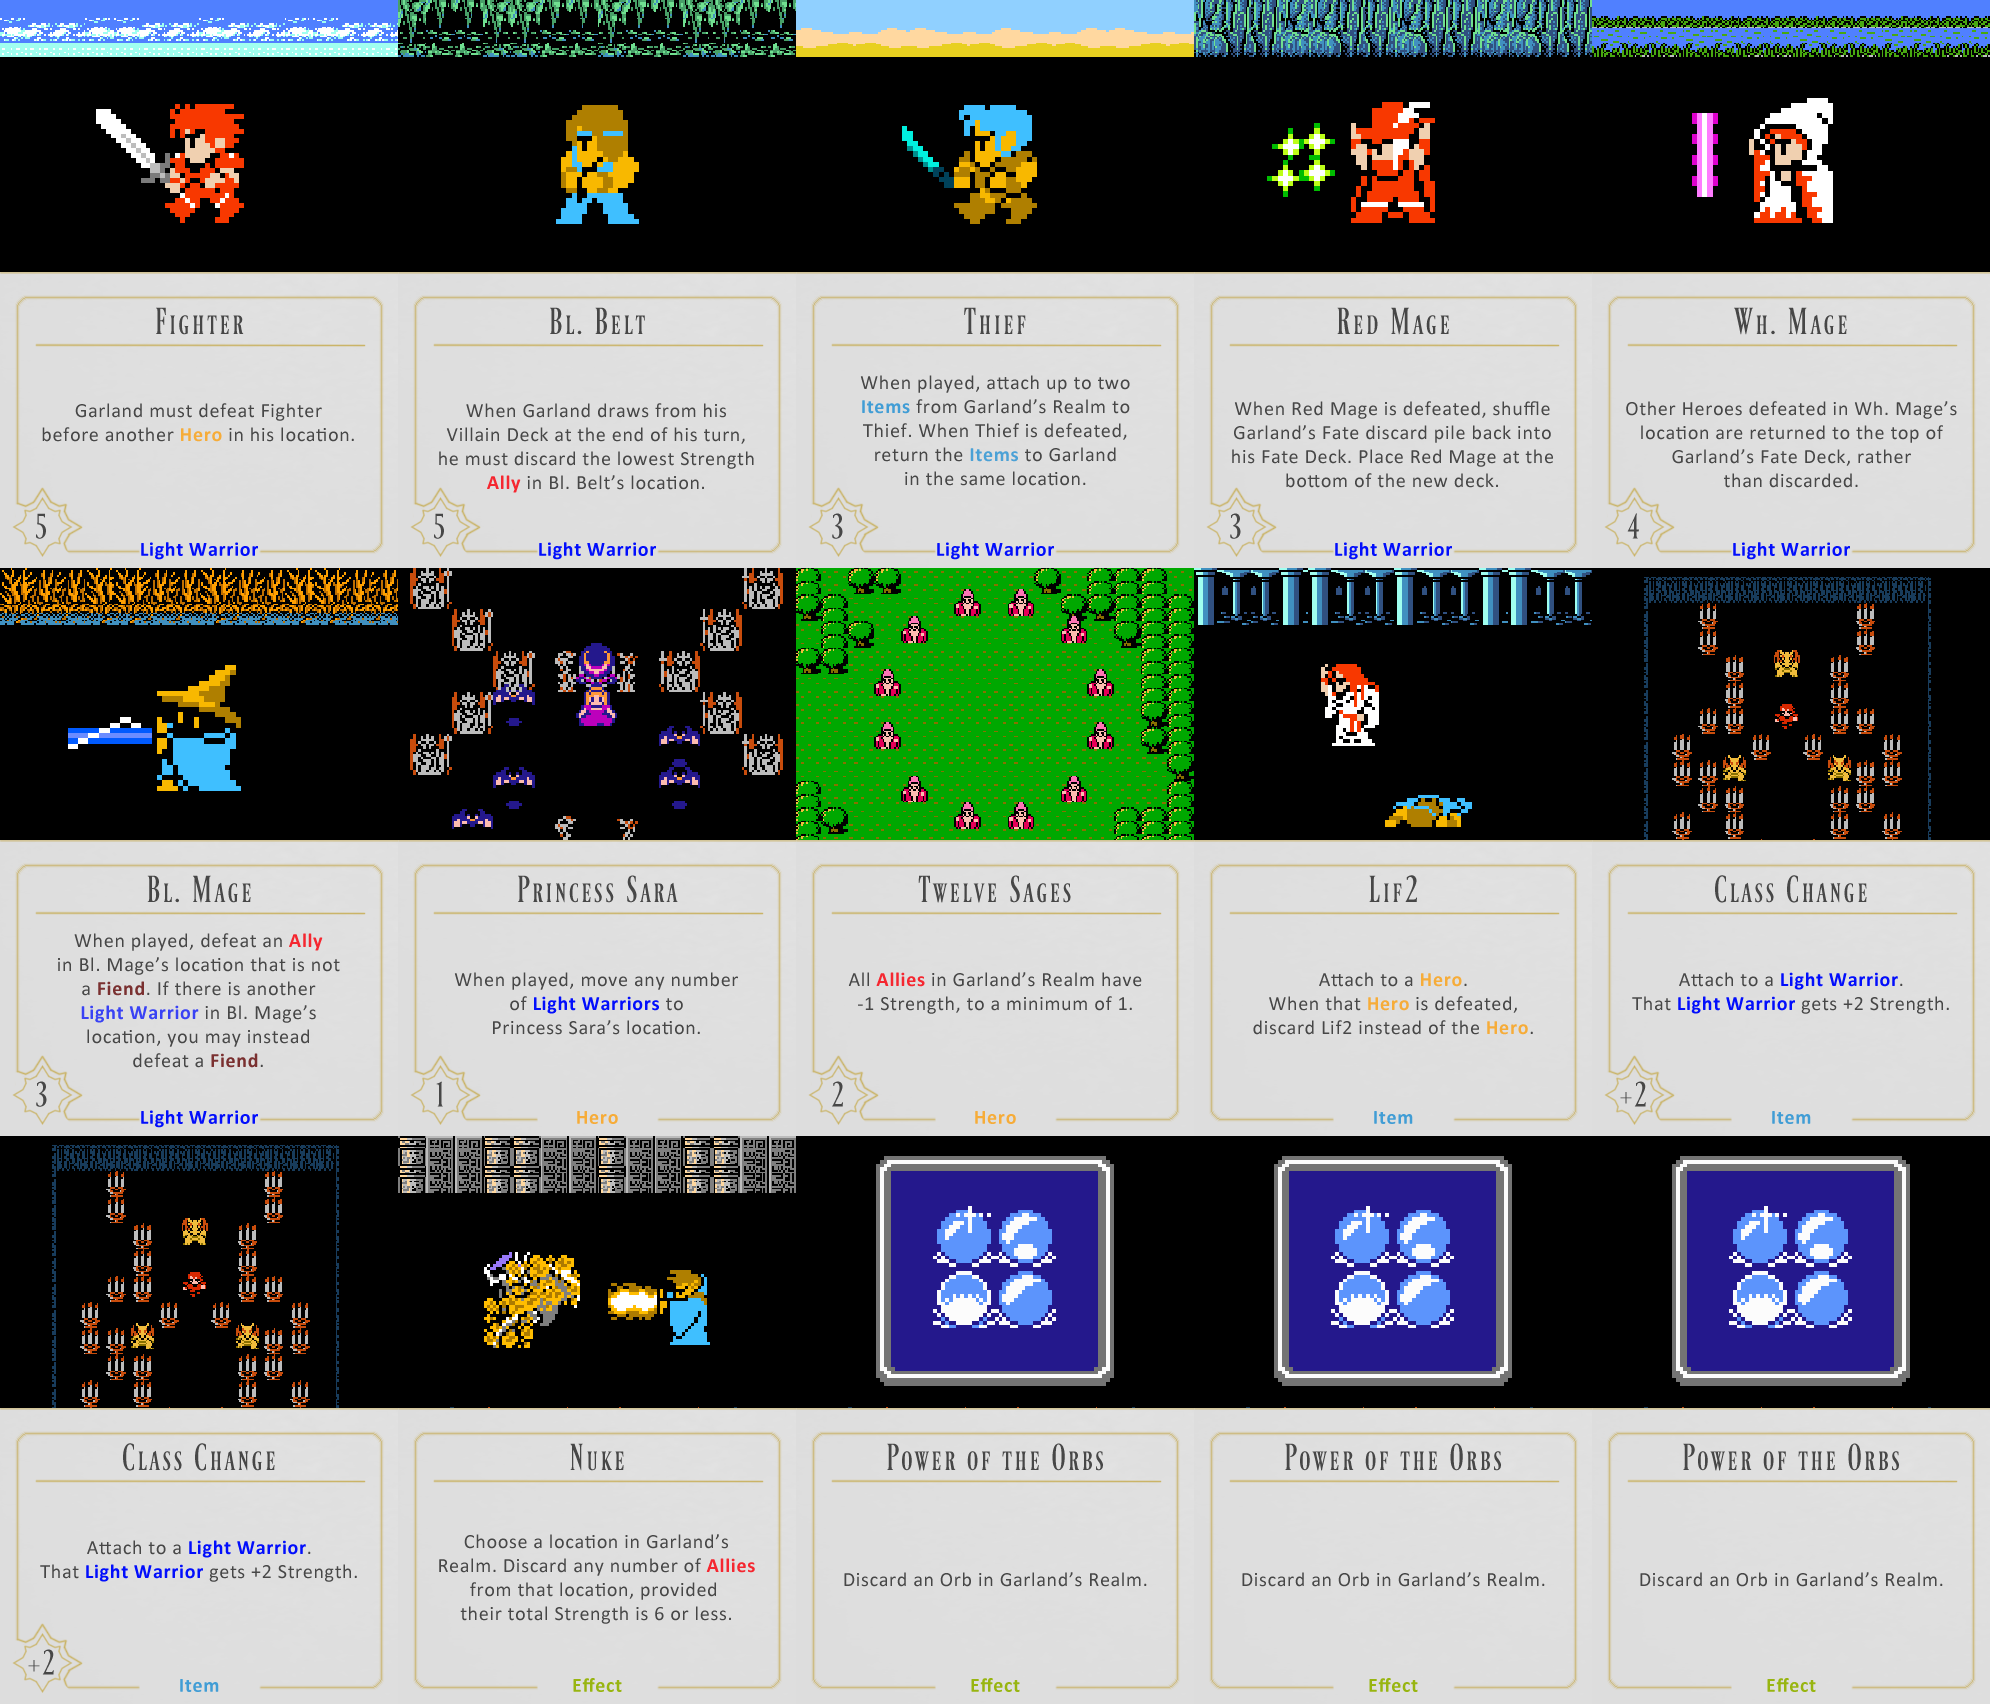Click the Nuke card title
Viewport: 1990px width, 1704px height.
point(597,1459)
